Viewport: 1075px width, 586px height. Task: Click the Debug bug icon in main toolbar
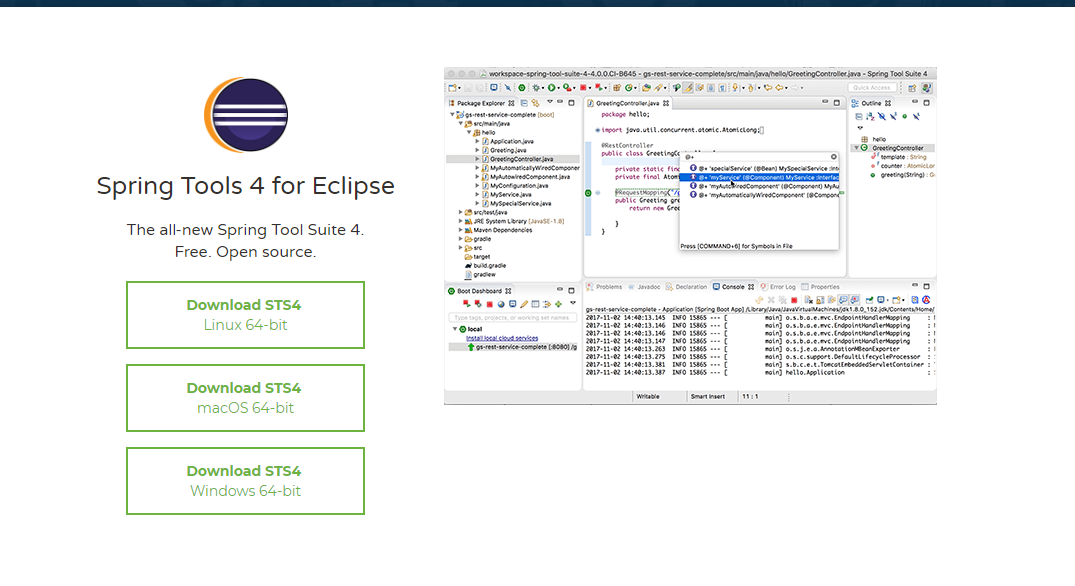coord(536,88)
